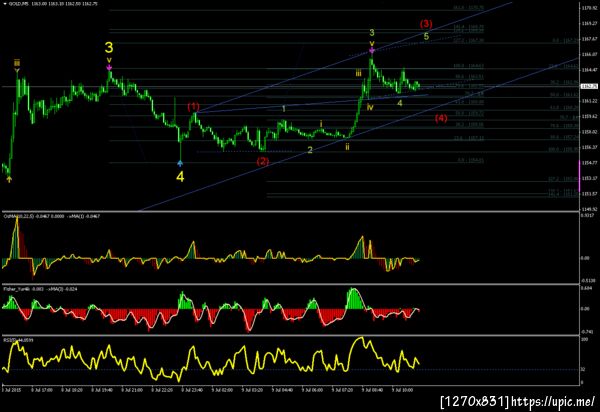Select the large yellow wave 3 label
600x412 pixels.
[x=109, y=48]
